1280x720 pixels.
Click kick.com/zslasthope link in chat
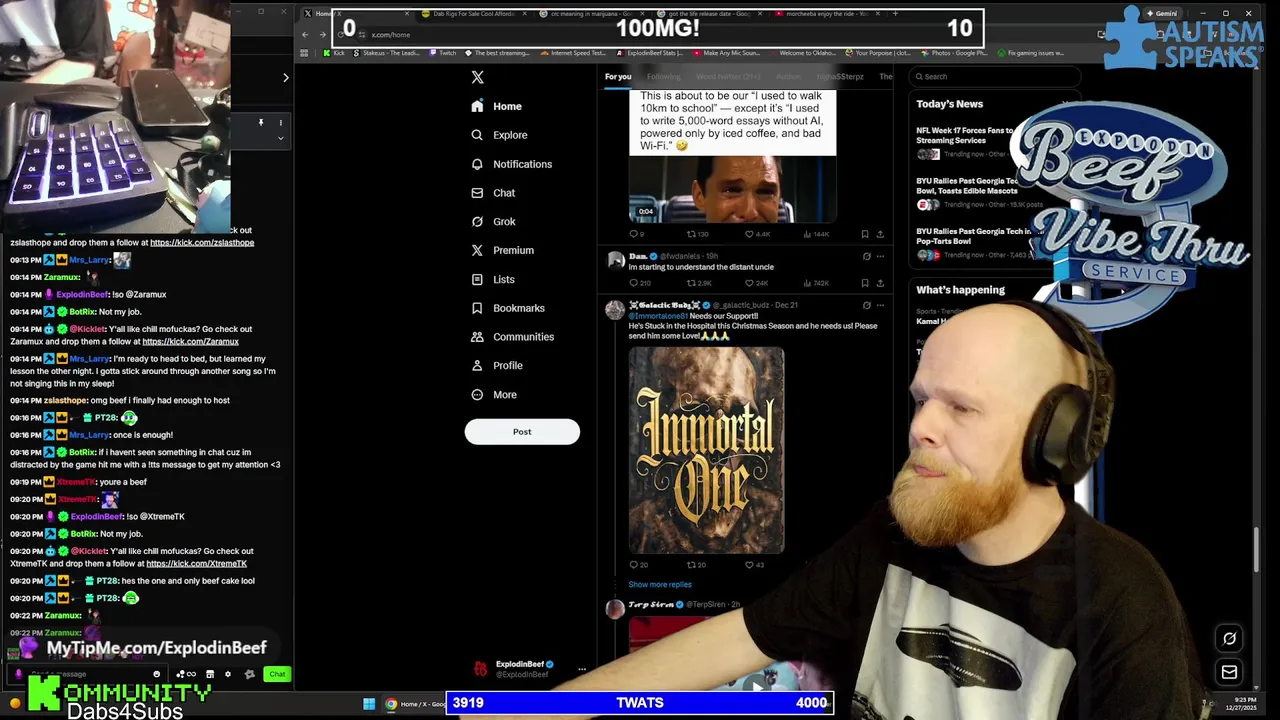pyautogui.click(x=202, y=243)
